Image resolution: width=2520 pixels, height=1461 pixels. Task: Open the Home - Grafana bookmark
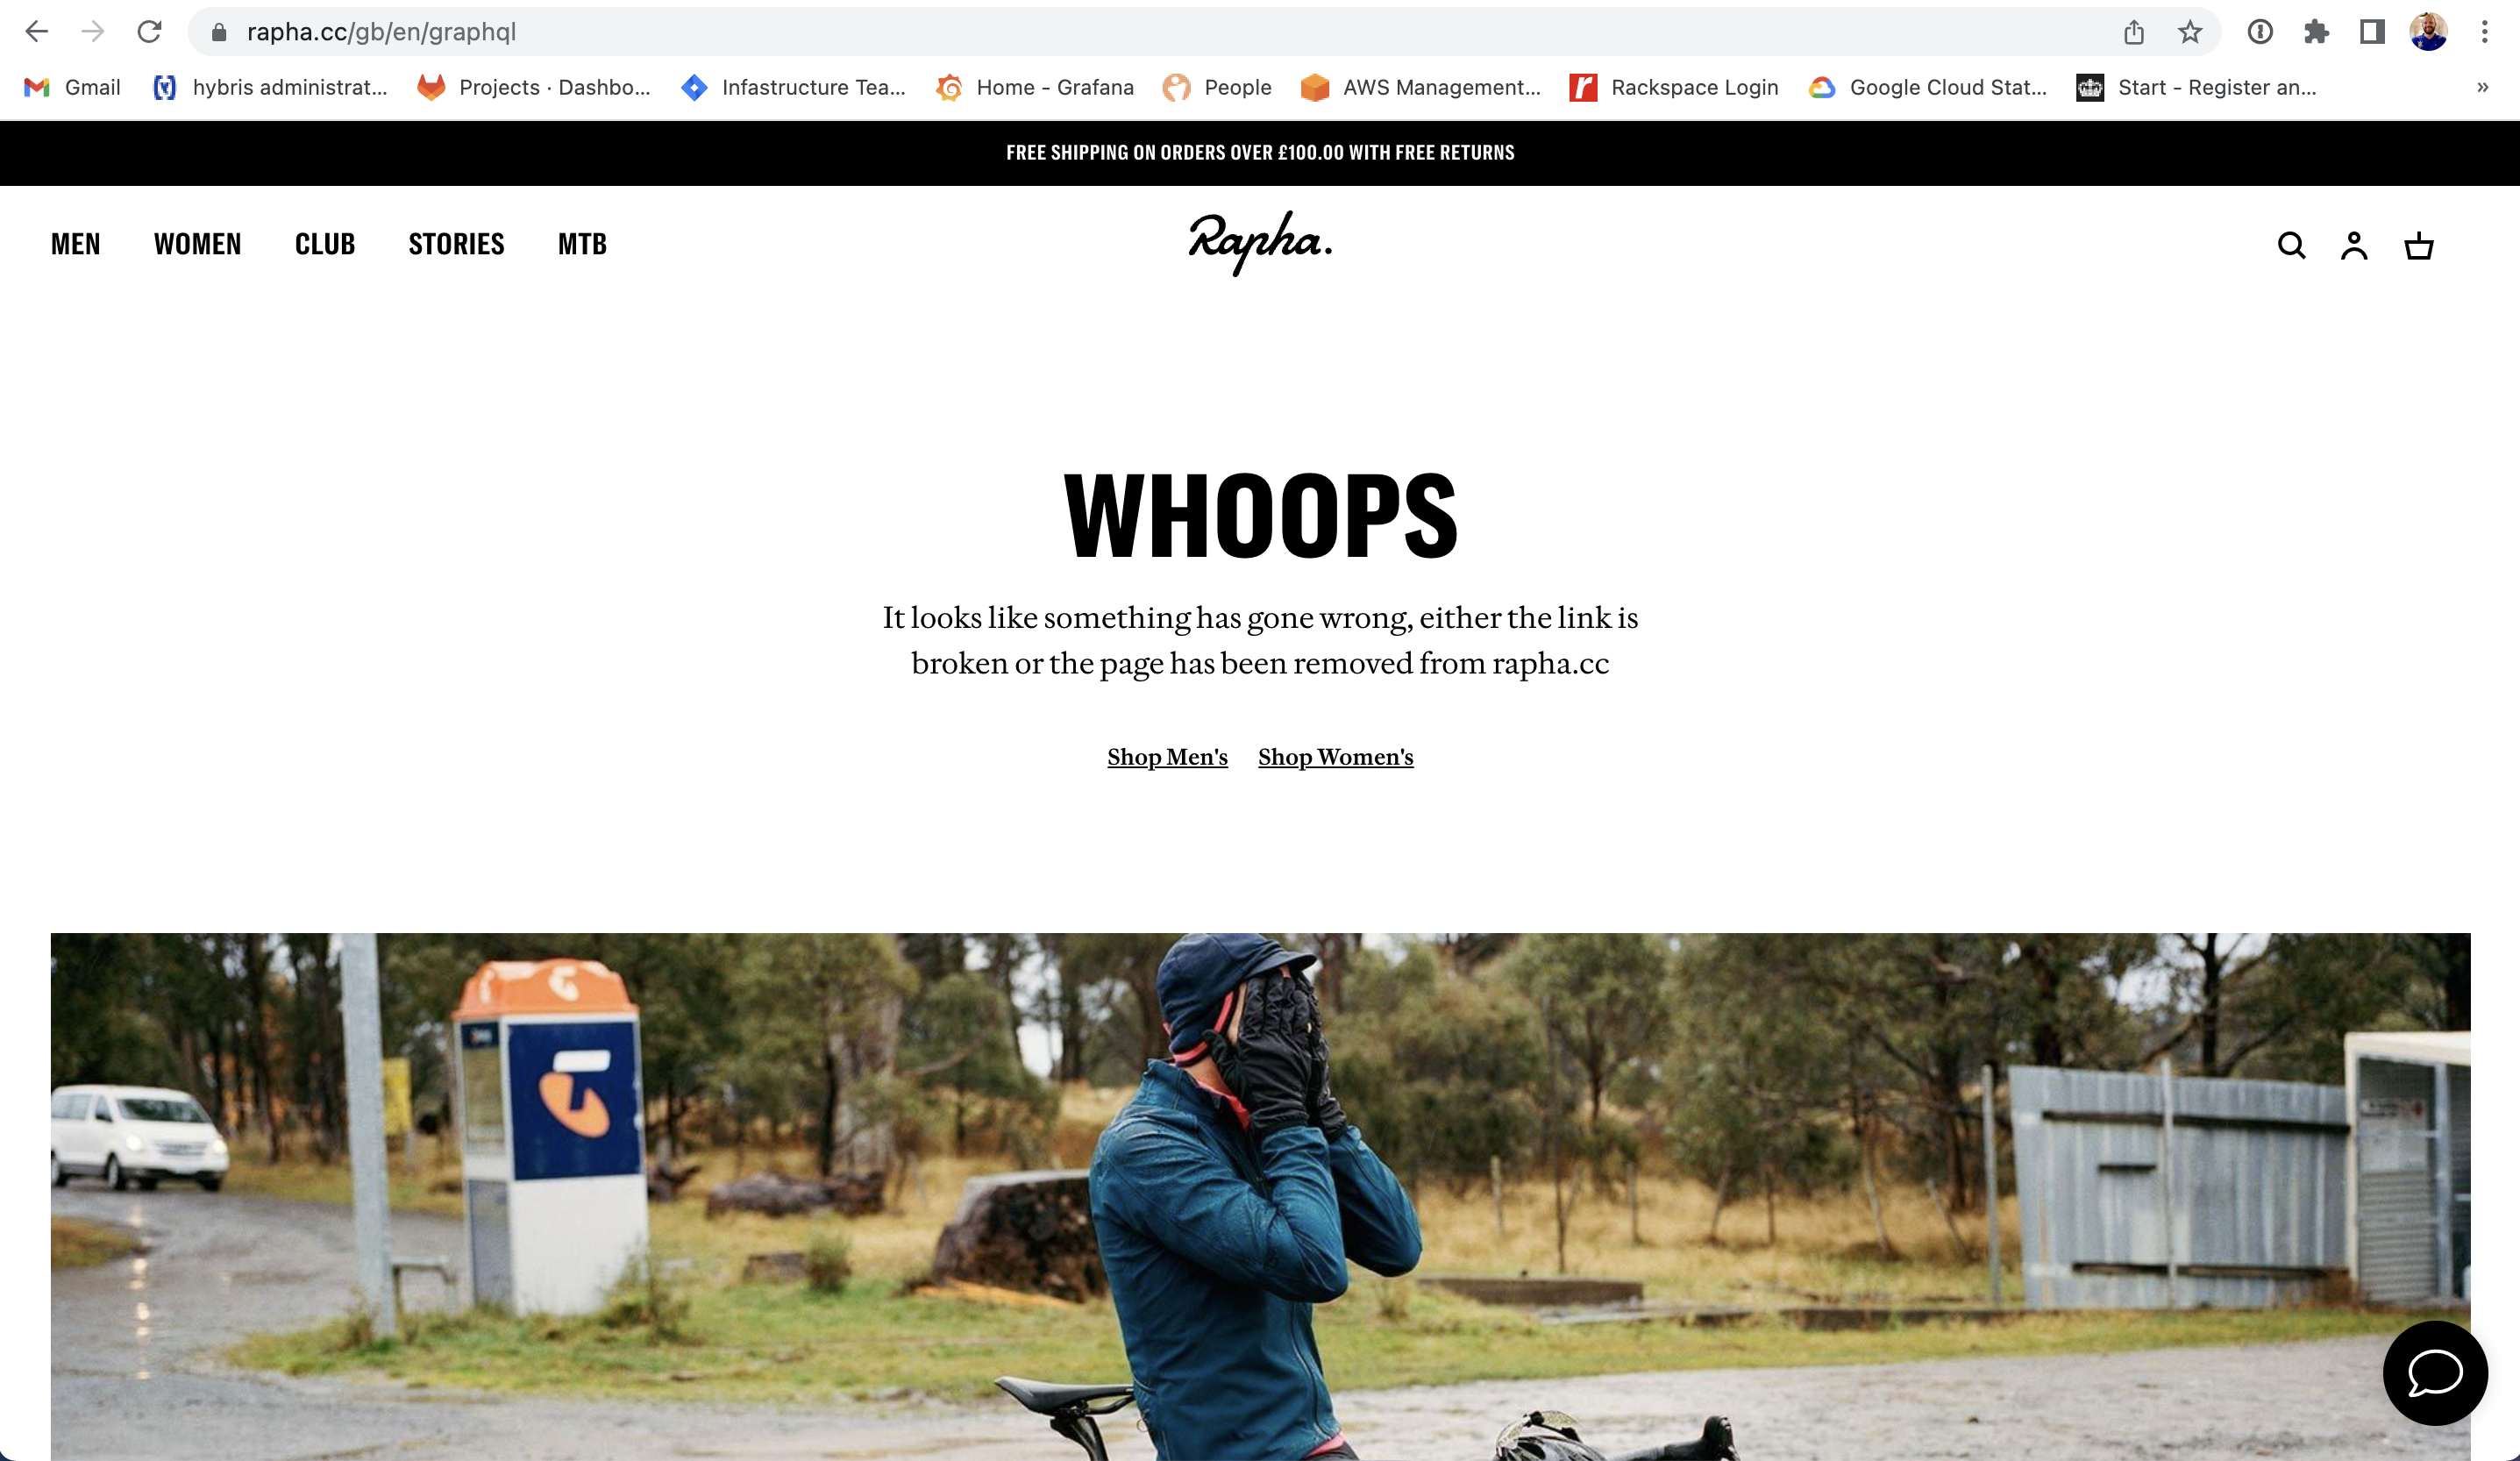click(x=1035, y=87)
